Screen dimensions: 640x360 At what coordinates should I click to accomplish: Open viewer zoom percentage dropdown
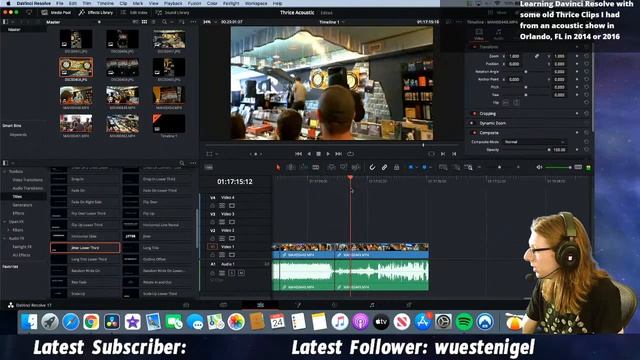210,22
